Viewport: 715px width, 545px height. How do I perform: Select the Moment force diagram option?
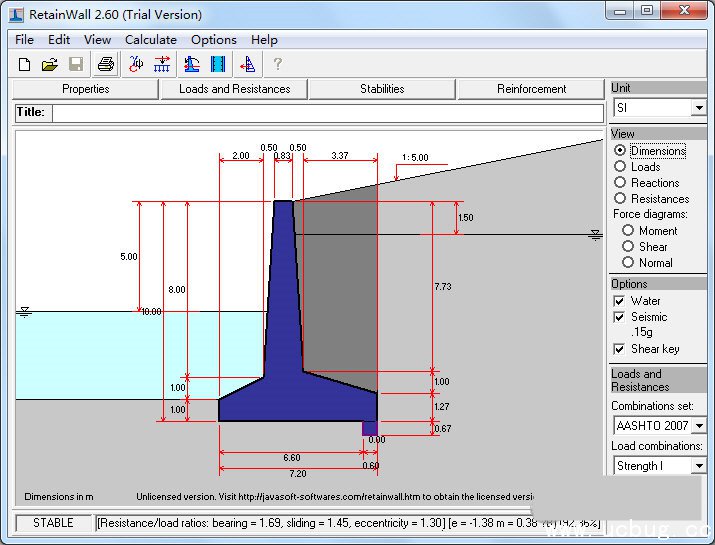pyautogui.click(x=628, y=231)
